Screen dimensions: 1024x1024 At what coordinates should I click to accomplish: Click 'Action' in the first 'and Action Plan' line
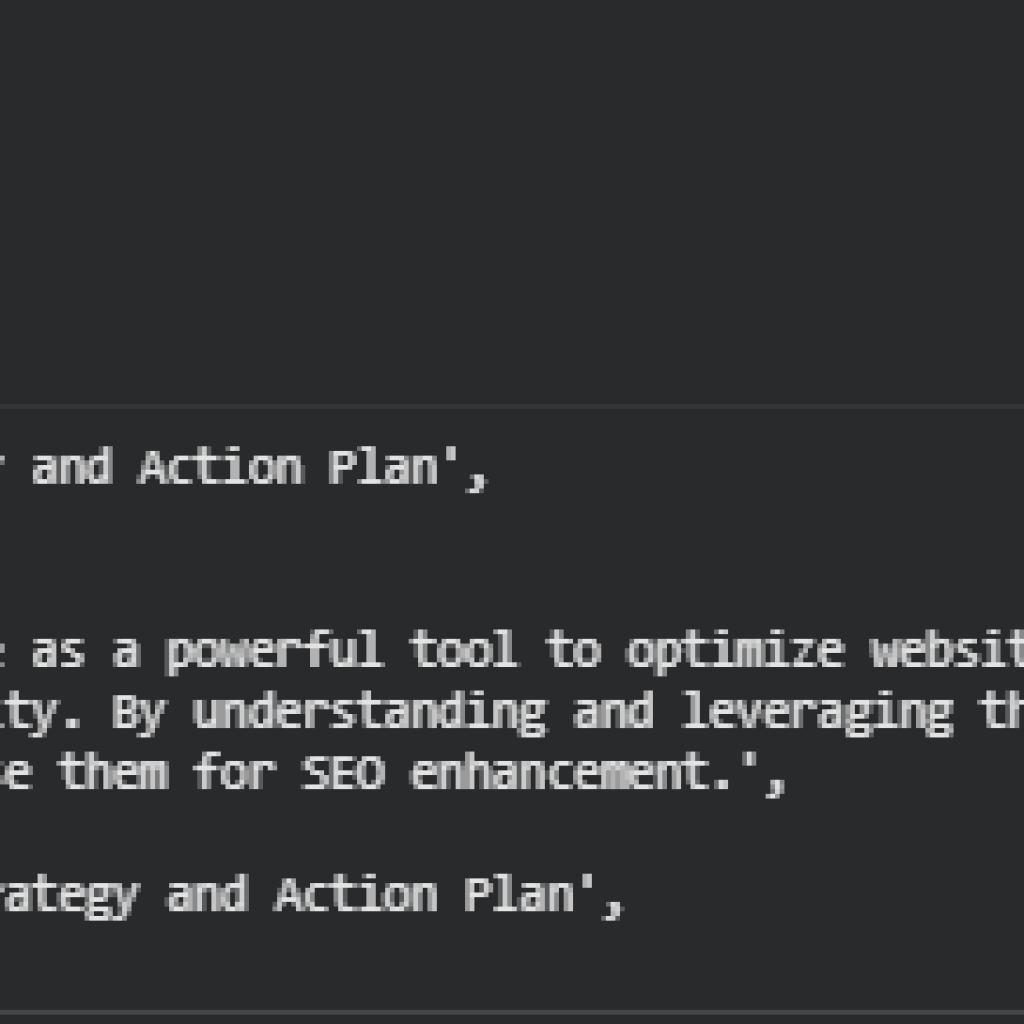pyautogui.click(x=220, y=467)
